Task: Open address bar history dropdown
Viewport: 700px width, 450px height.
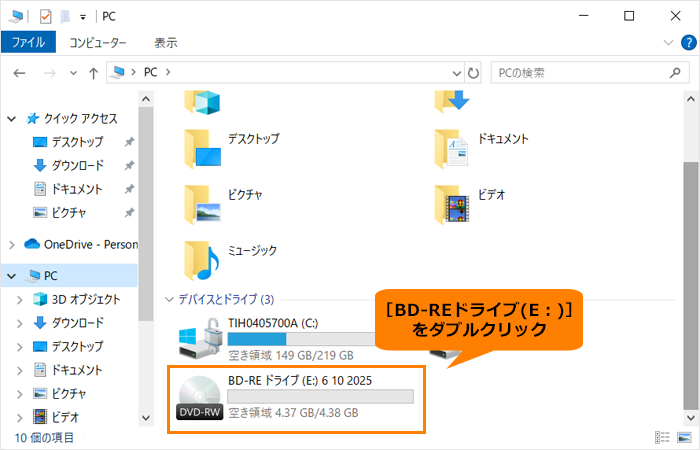Action: coord(456,73)
